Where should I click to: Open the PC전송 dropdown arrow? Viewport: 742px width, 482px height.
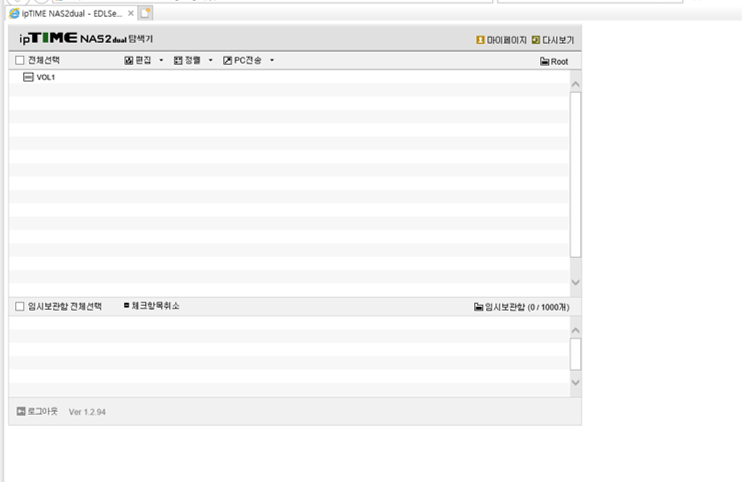pyautogui.click(x=272, y=60)
